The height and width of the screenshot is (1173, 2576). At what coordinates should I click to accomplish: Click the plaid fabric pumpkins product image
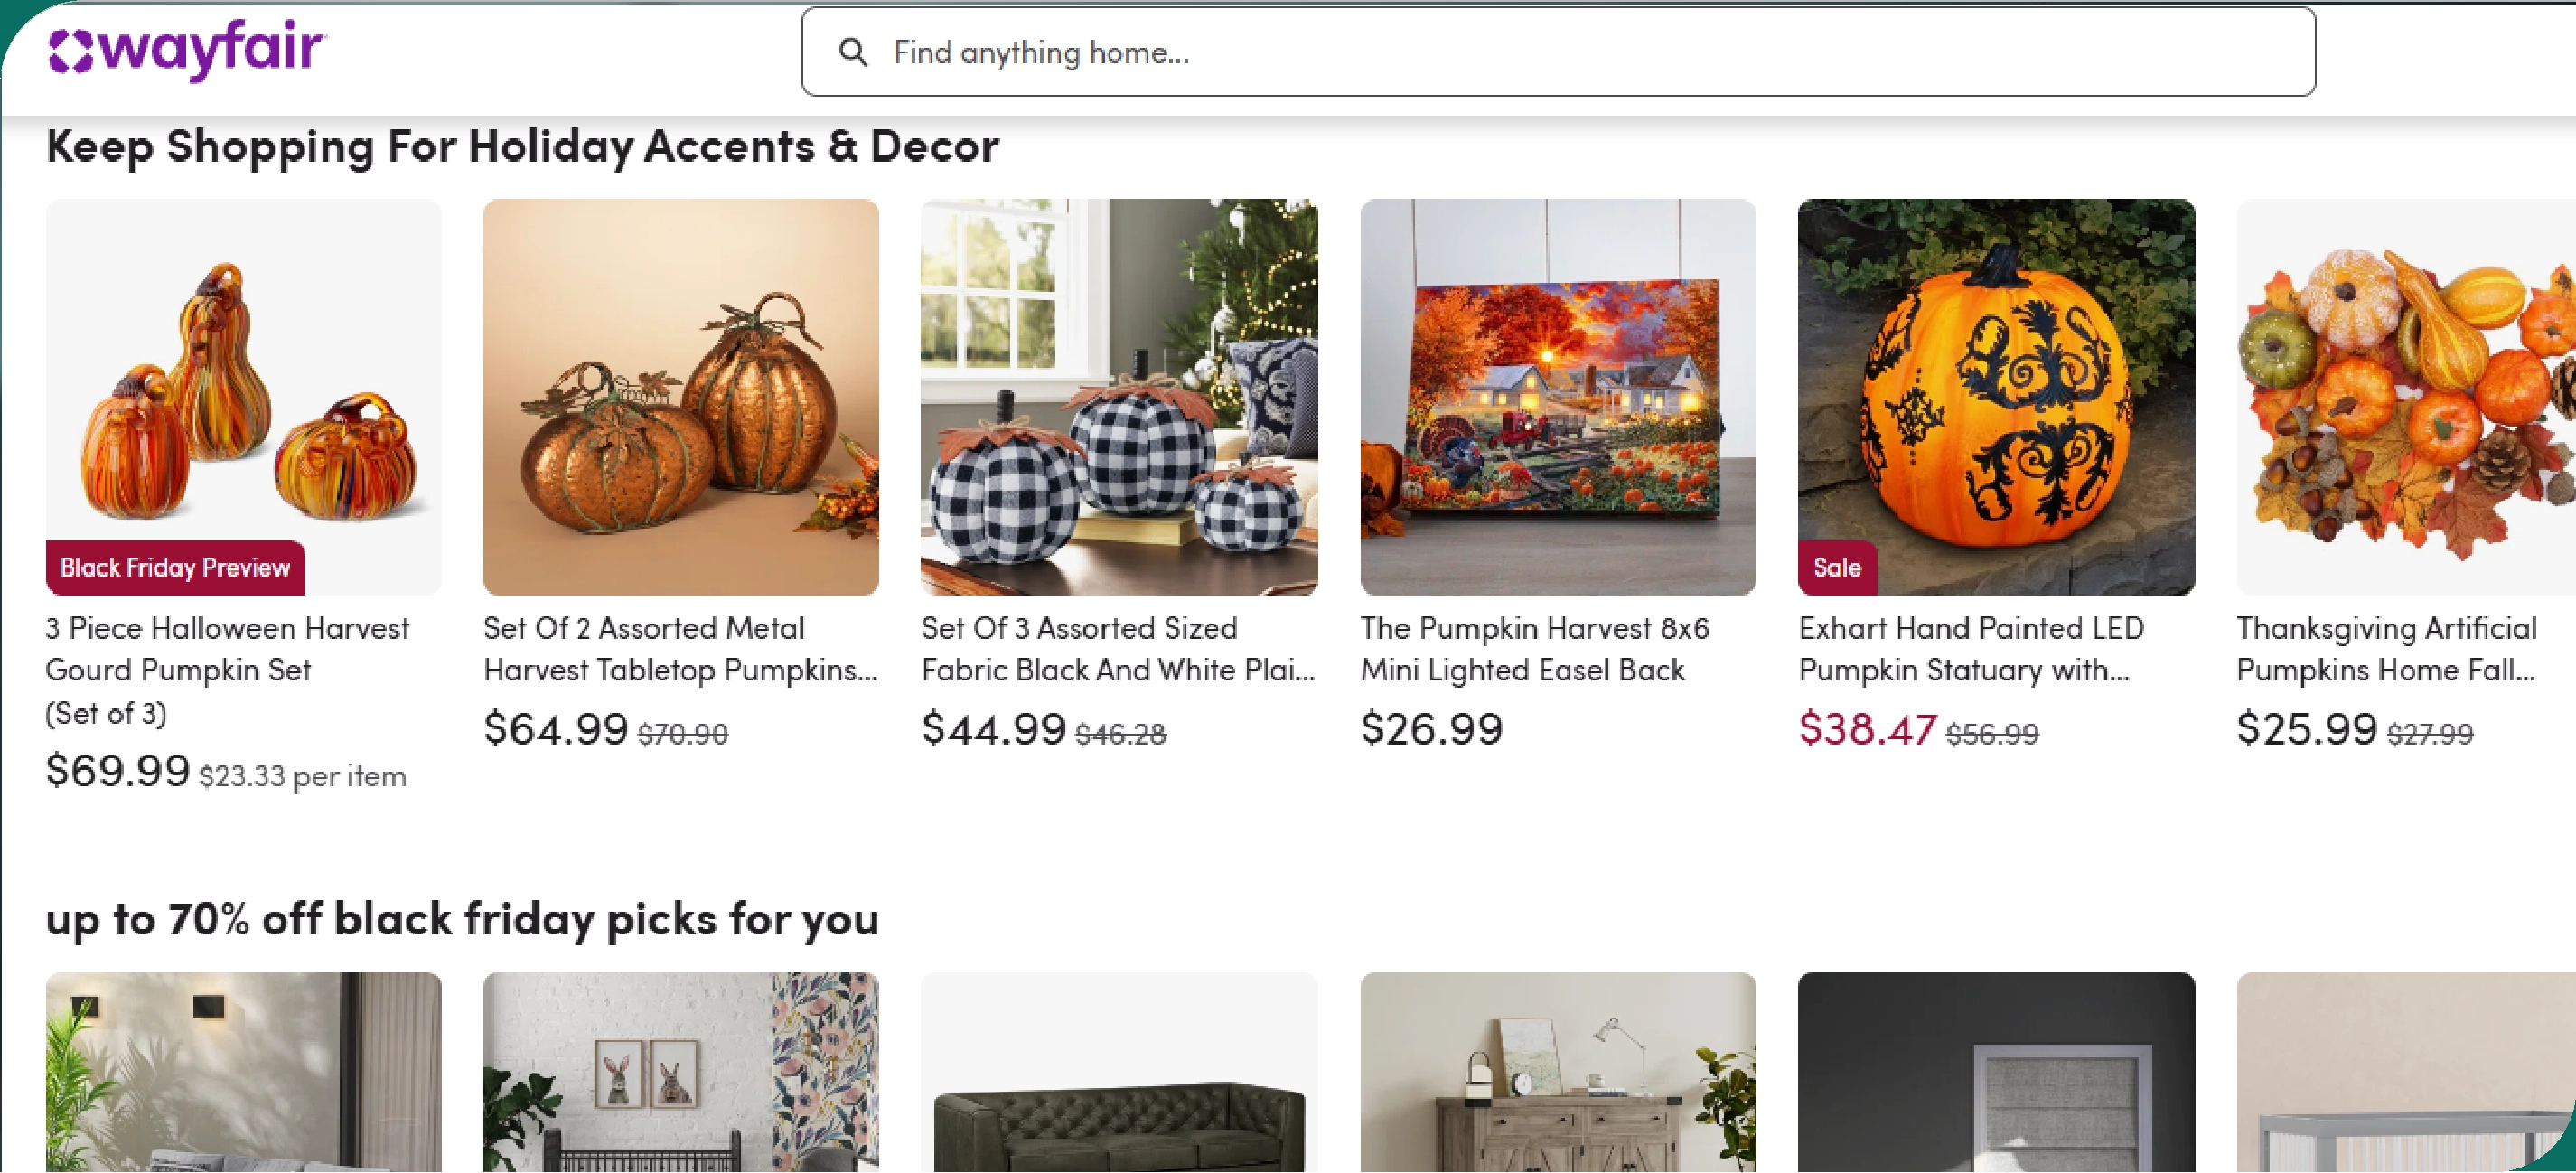click(1118, 395)
